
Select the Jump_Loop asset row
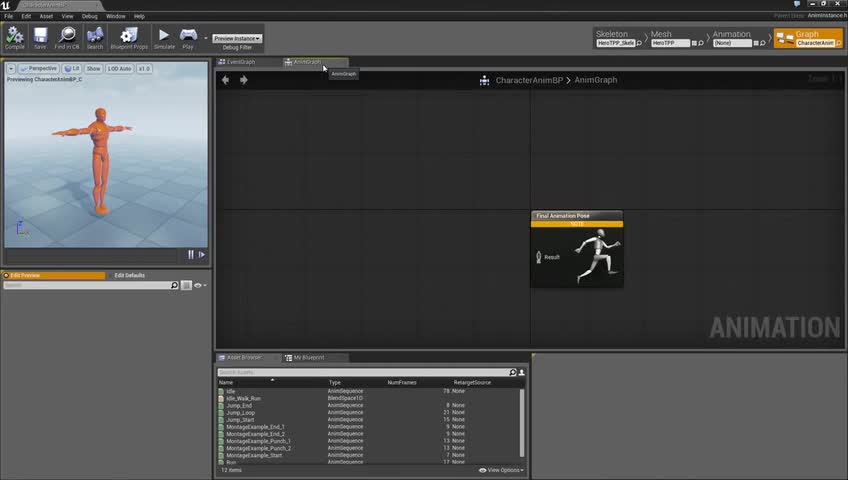(368, 412)
